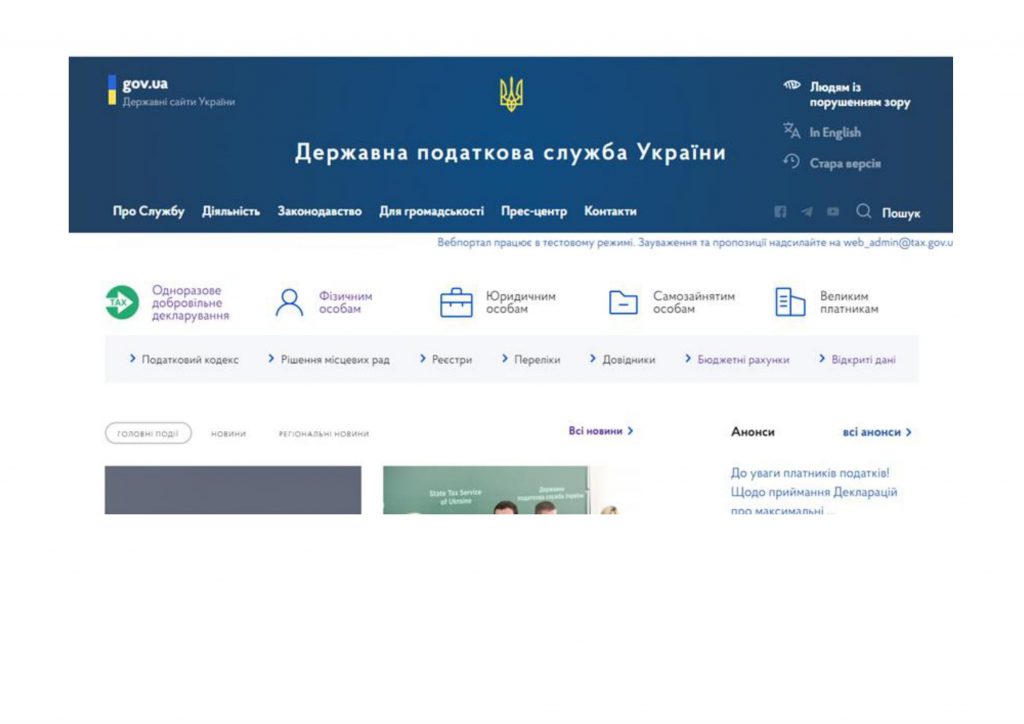Switch site to In English
The height and width of the screenshot is (724, 1024).
coord(835,133)
